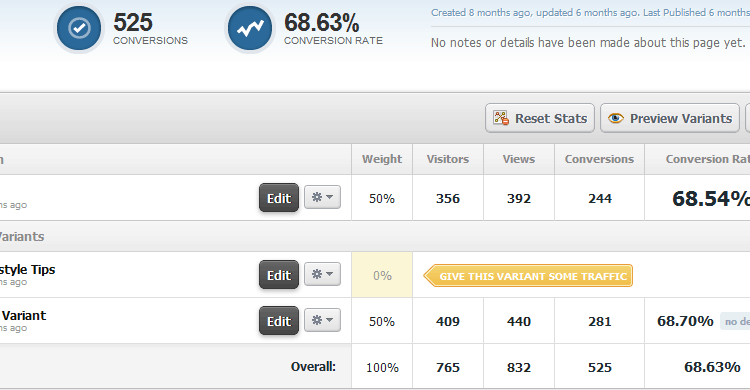The width and height of the screenshot is (750, 390).
Task: Click the 392 views value
Action: click(519, 199)
